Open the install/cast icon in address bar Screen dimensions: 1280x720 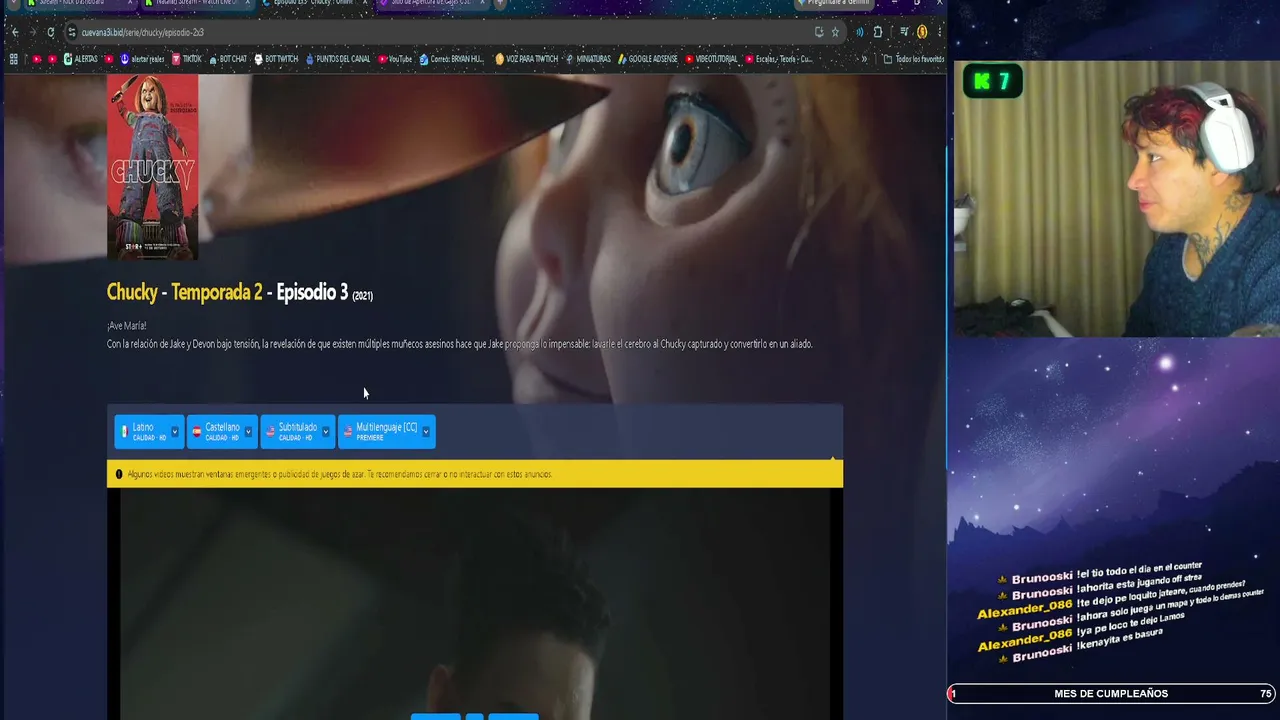(819, 32)
